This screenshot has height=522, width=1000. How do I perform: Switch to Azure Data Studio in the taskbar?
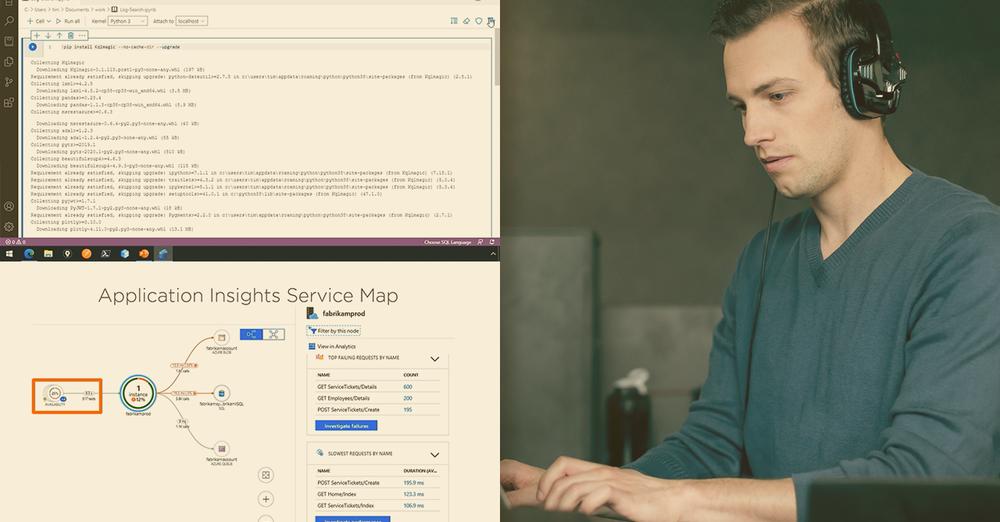(163, 254)
